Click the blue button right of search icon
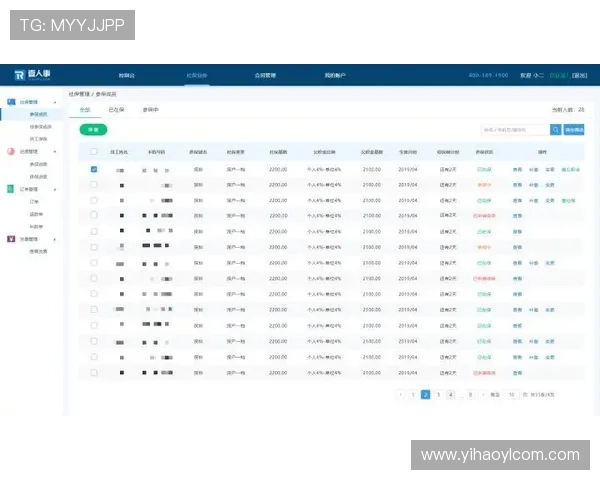 pos(575,130)
